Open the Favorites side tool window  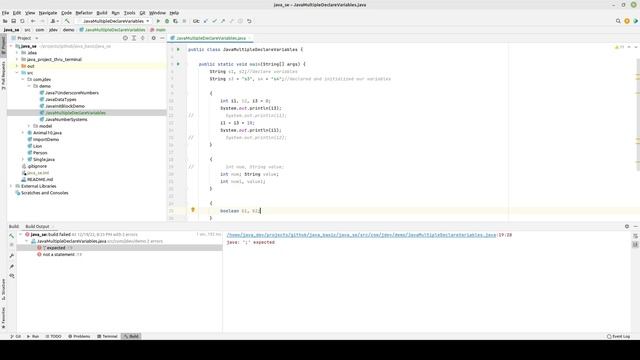coord(3,318)
